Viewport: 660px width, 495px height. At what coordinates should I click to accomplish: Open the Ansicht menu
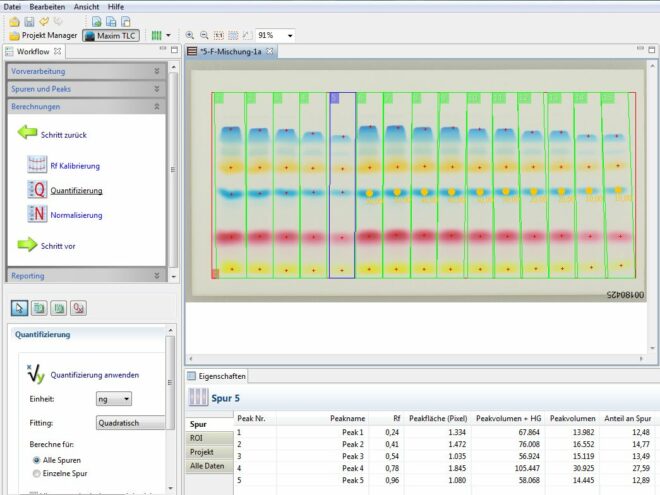86,7
